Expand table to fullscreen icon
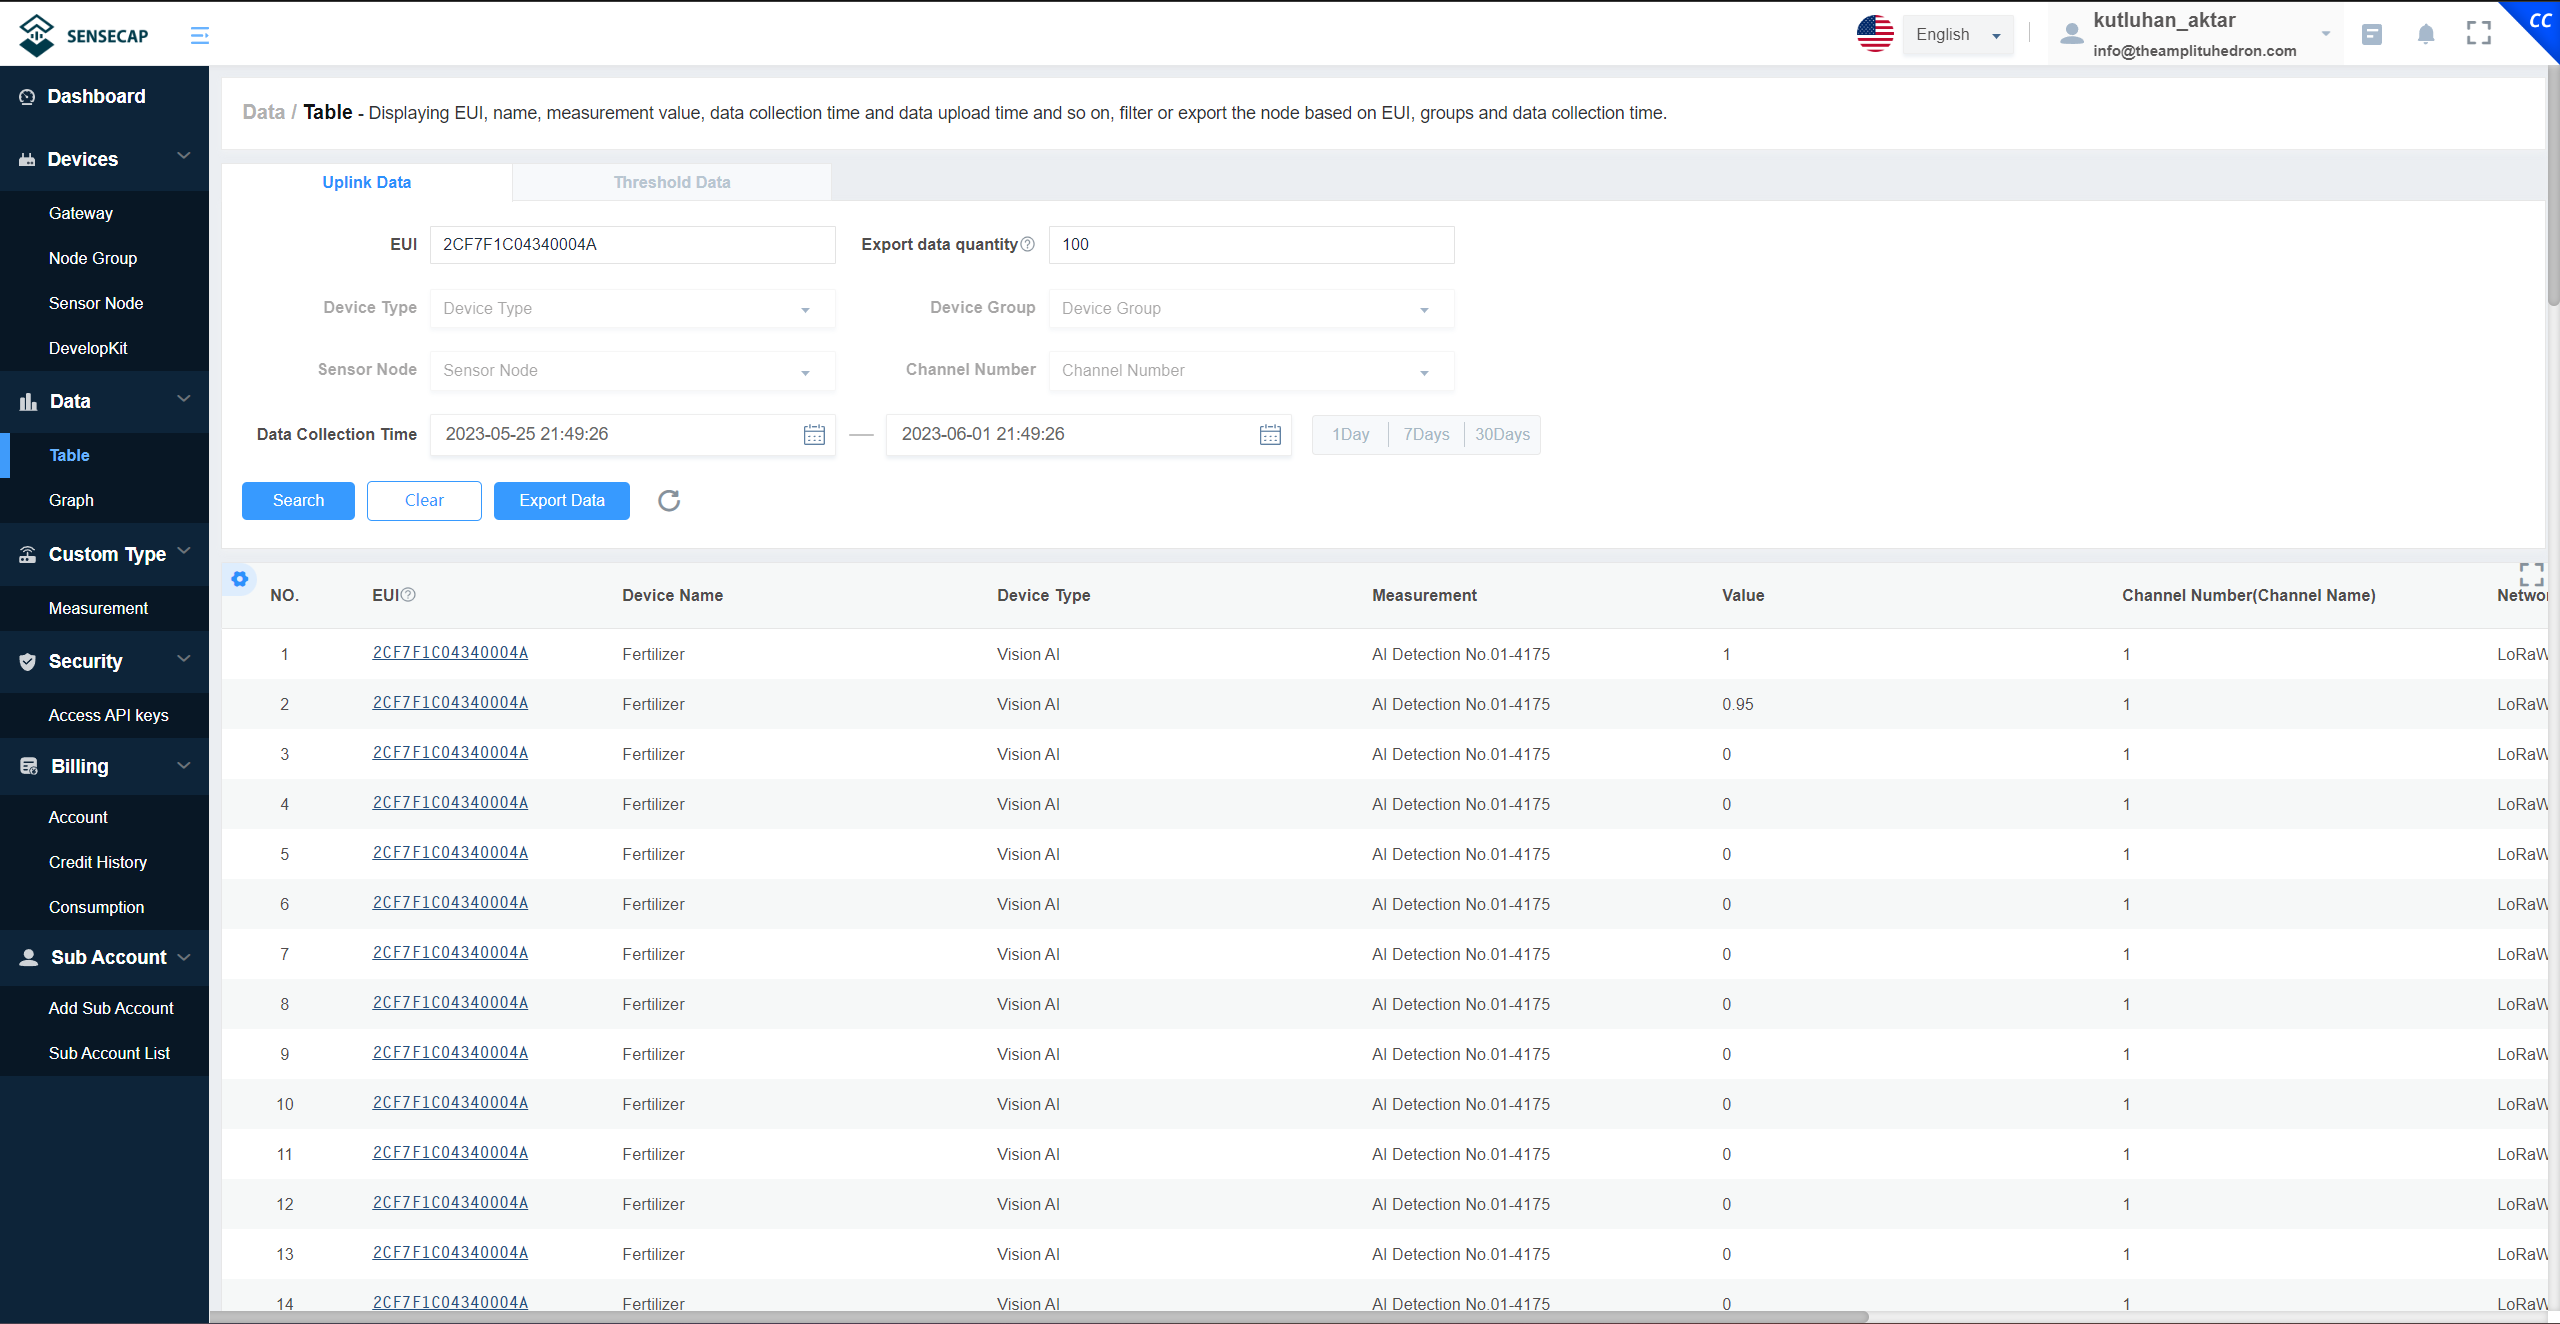Image resolution: width=2560 pixels, height=1324 pixels. click(x=2531, y=574)
